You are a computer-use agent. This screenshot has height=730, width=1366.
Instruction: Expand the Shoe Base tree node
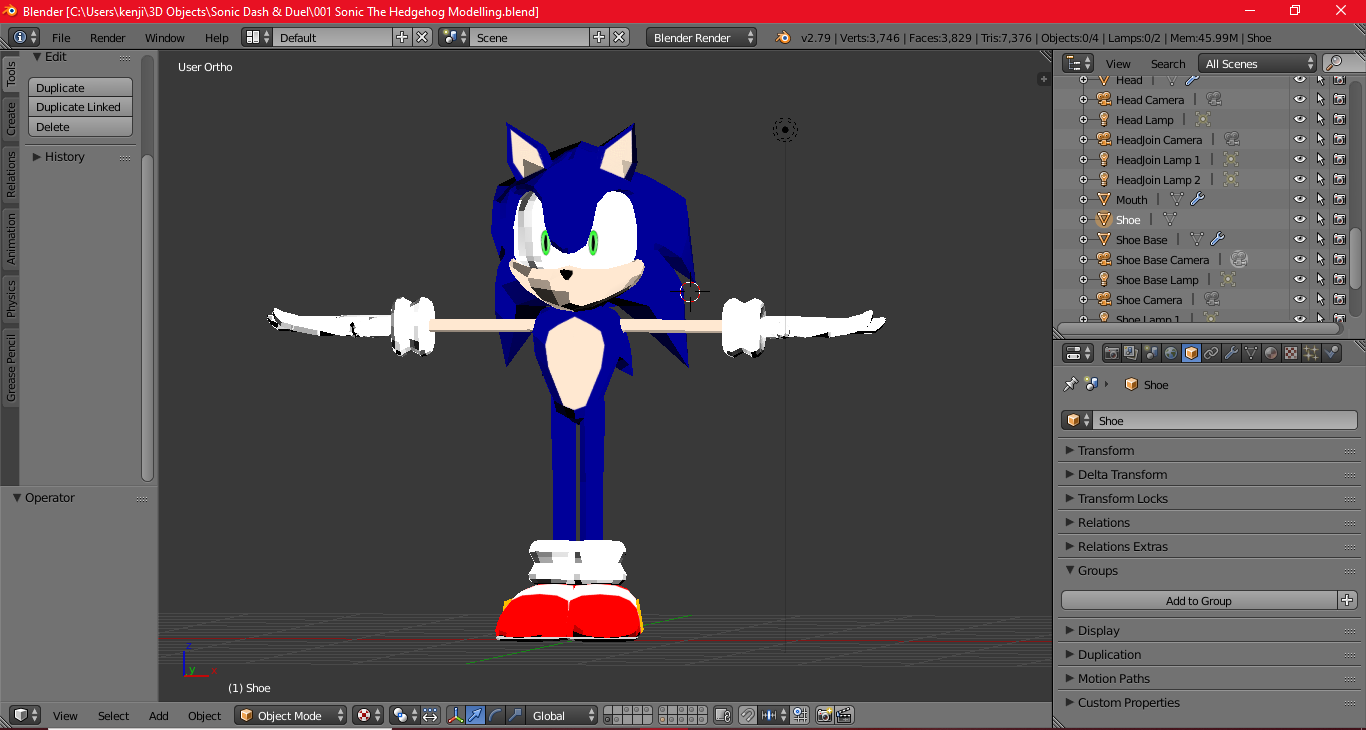[1083, 239]
